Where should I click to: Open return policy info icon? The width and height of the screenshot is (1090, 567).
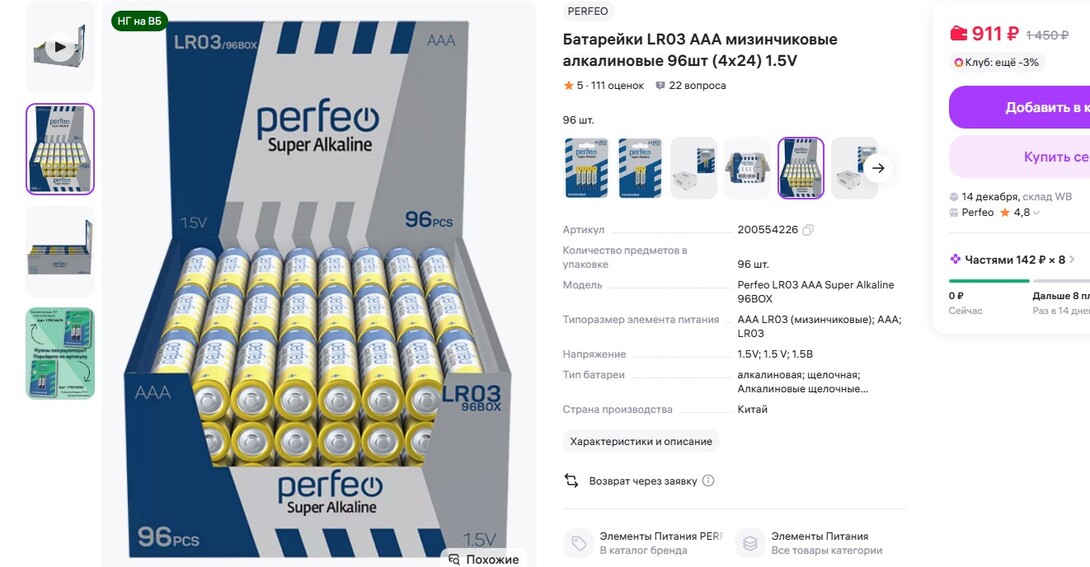click(708, 481)
